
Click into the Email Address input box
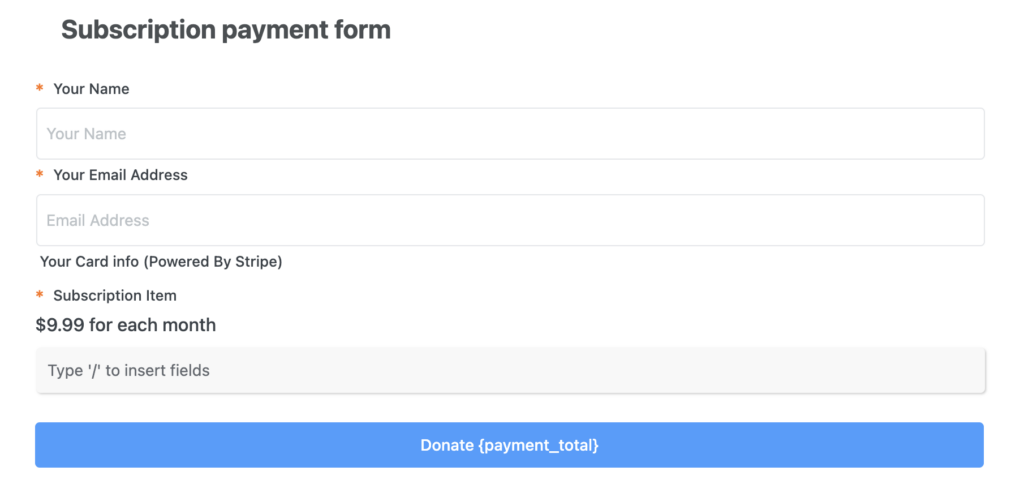[510, 220]
